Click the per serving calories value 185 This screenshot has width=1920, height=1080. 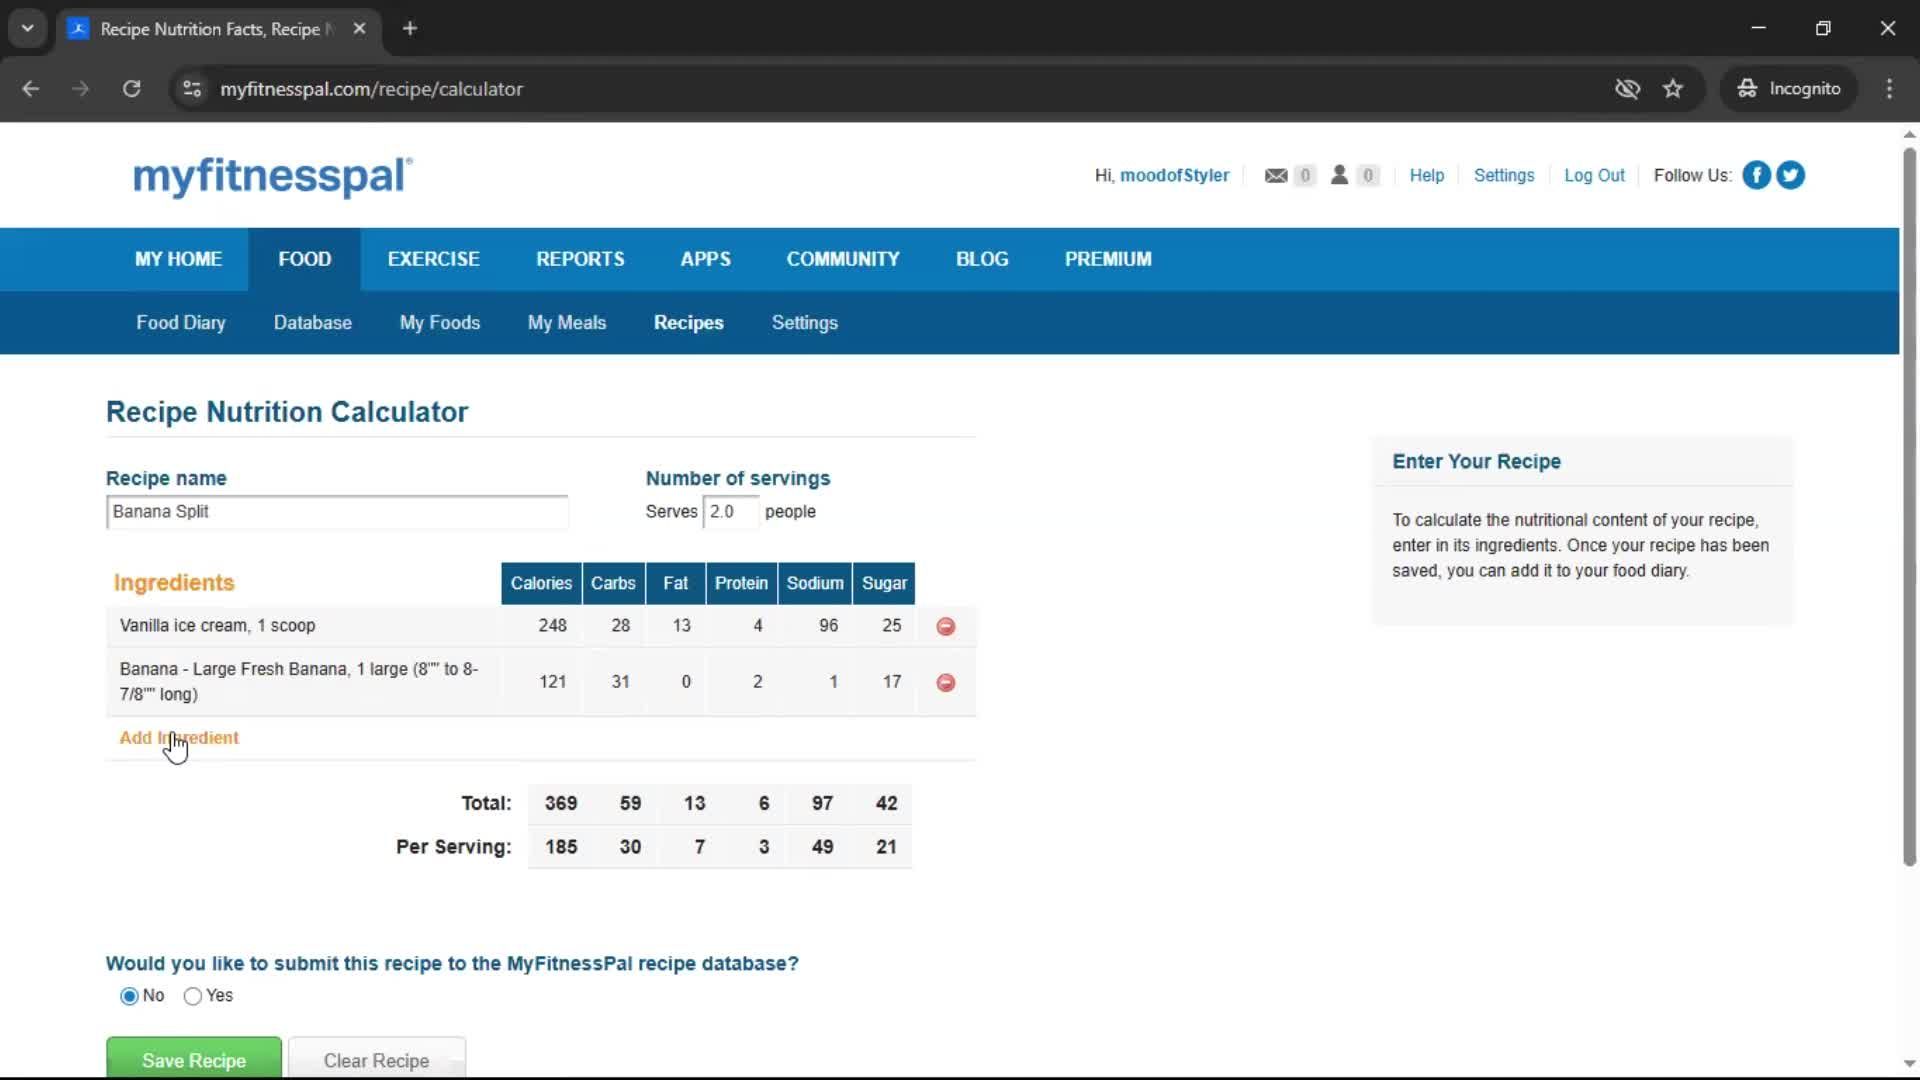(x=560, y=847)
